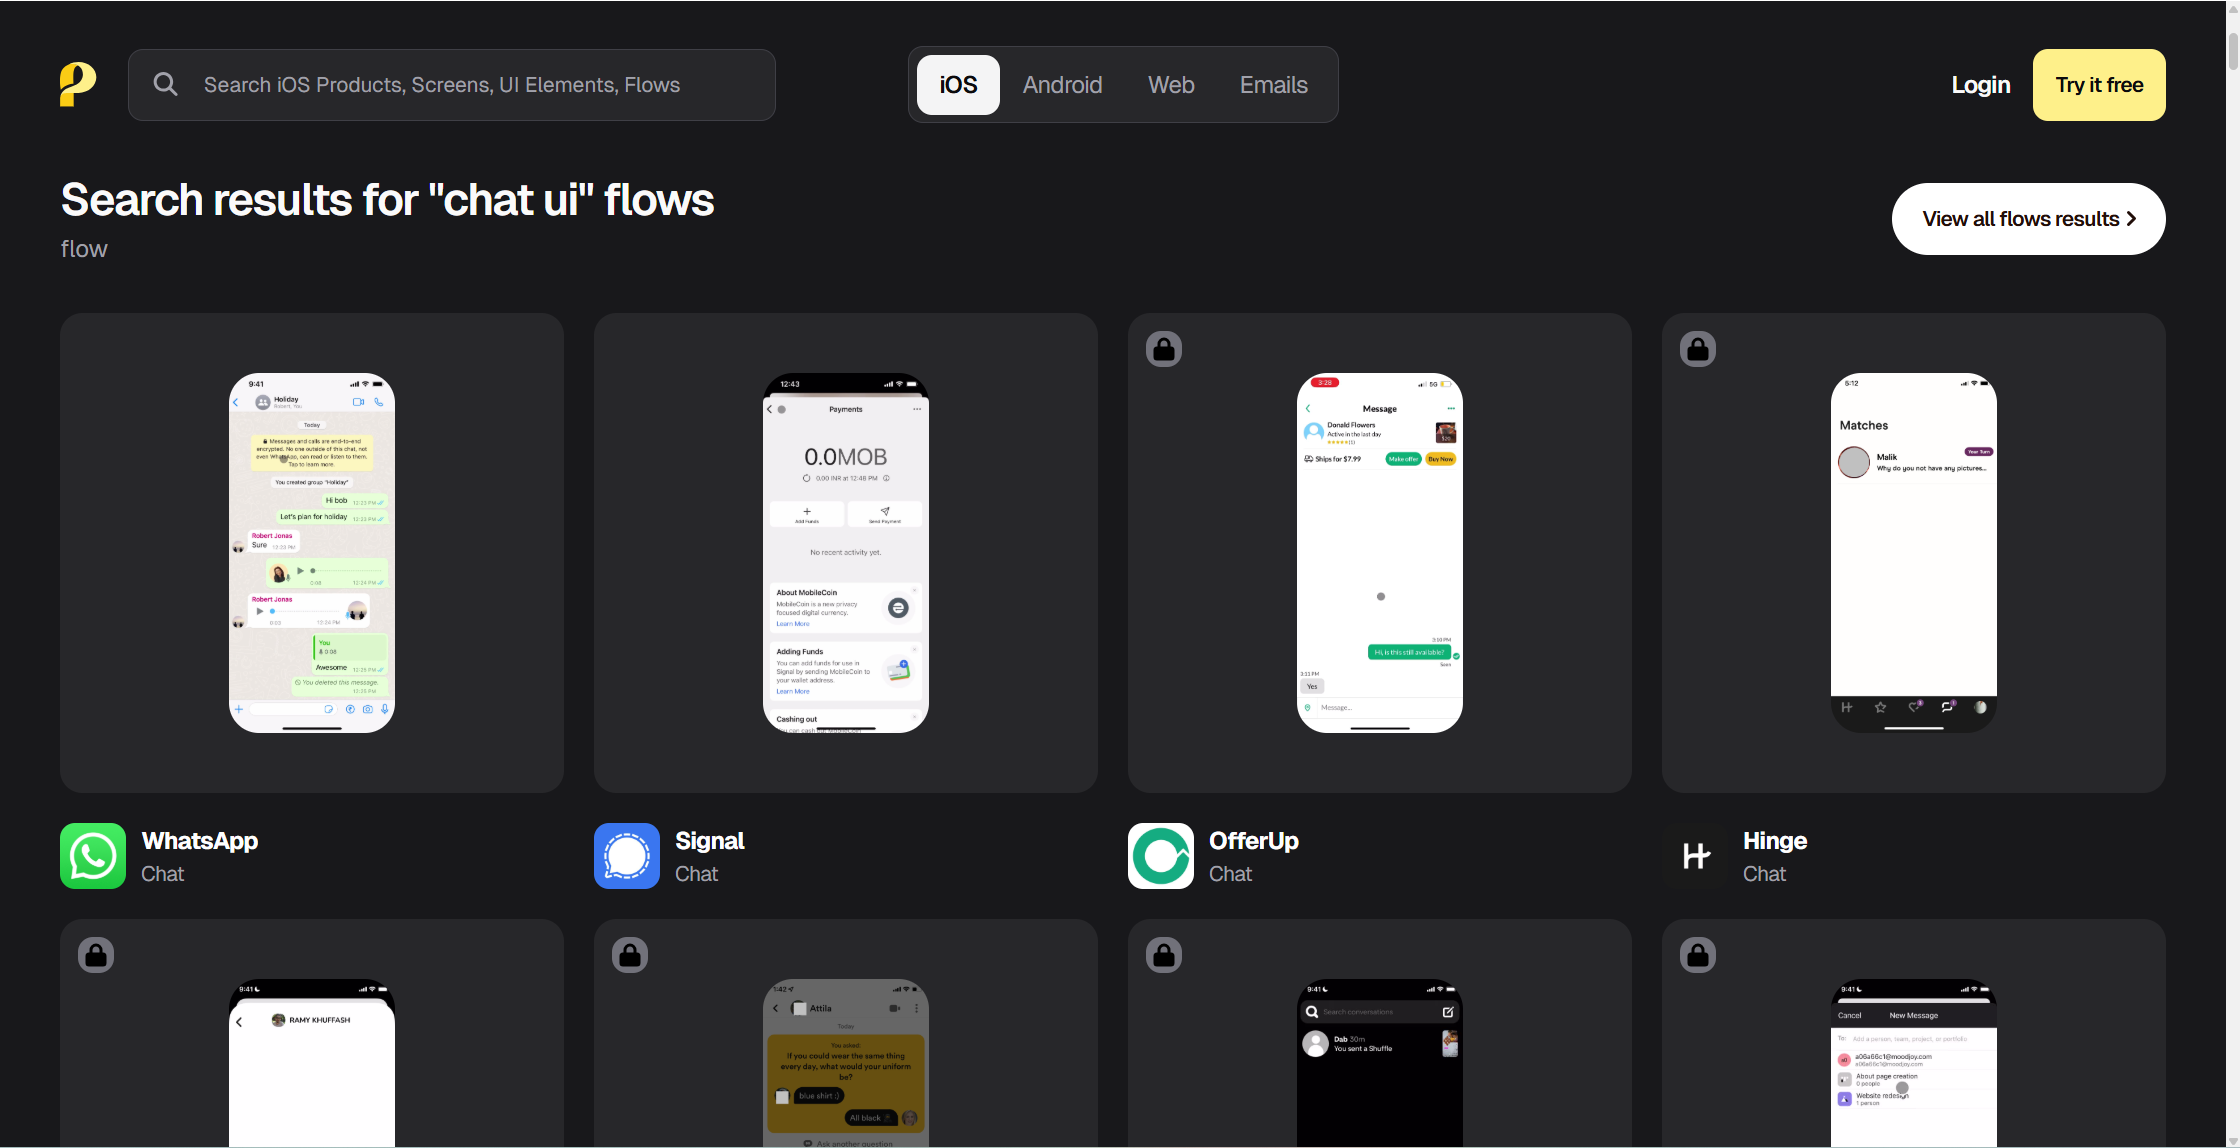This screenshot has width=2240, height=1148.
Task: Open the WhatsApp app icon
Action: click(93, 856)
